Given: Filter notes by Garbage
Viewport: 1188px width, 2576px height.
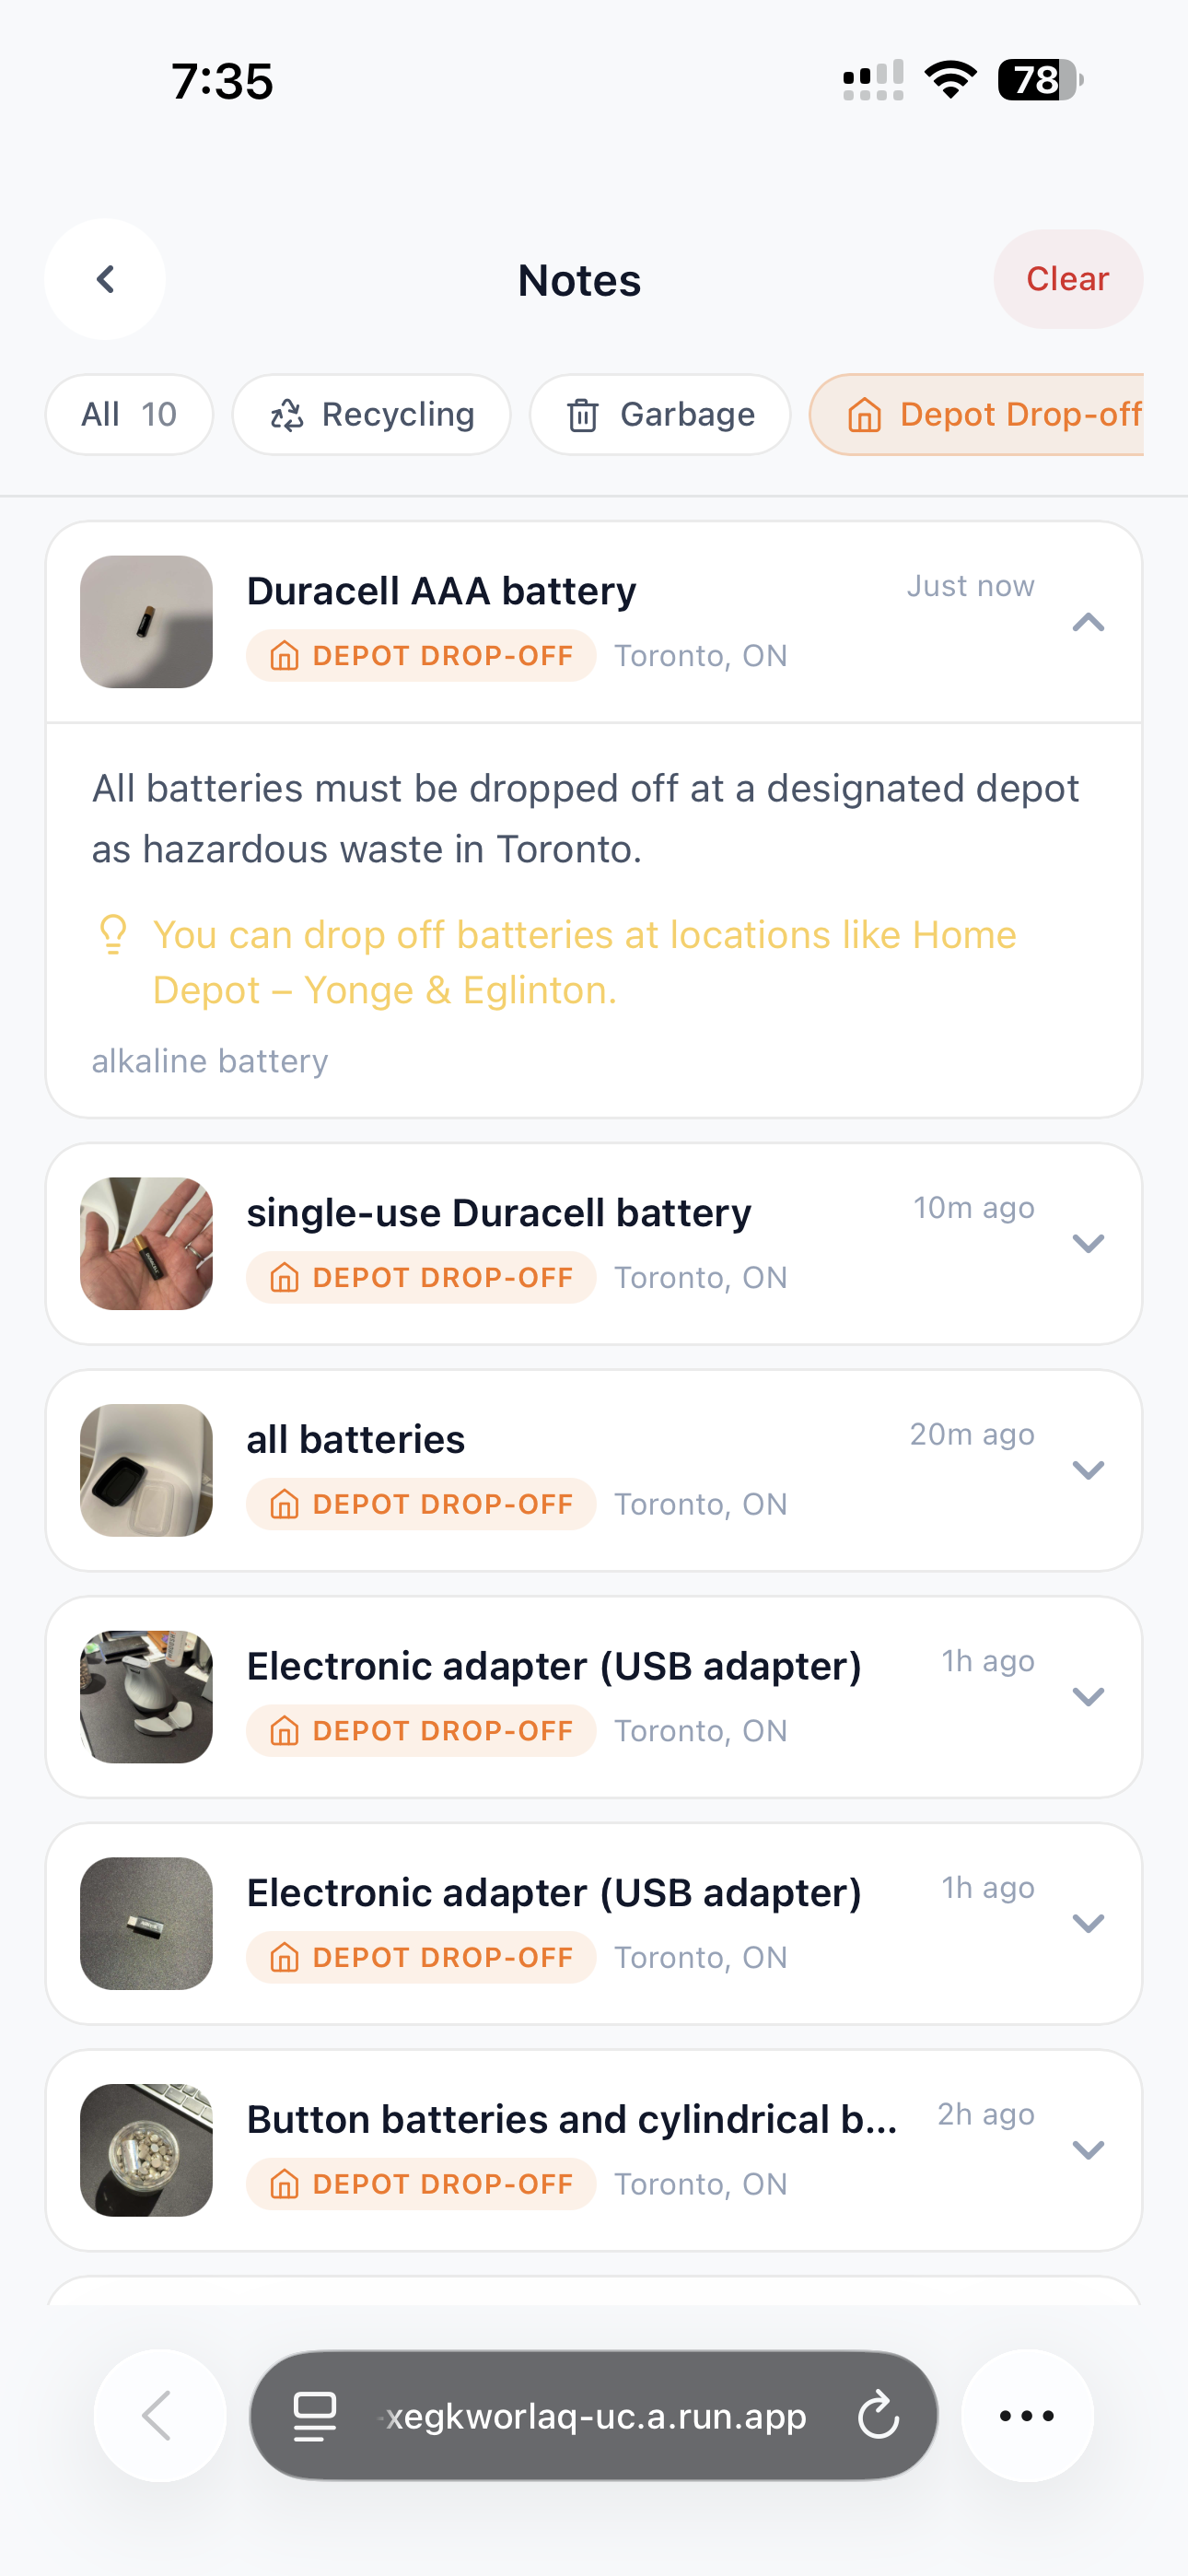Looking at the screenshot, I should [660, 414].
